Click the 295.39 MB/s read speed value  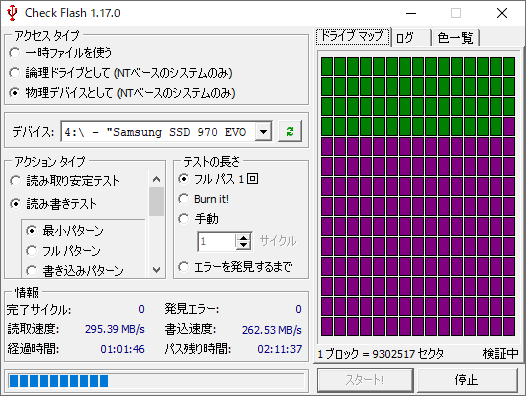(x=114, y=329)
